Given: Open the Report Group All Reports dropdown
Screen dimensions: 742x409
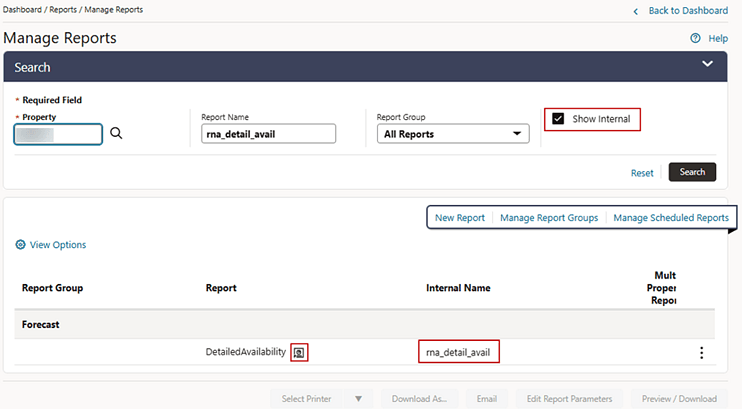Looking at the screenshot, I should tap(453, 134).
